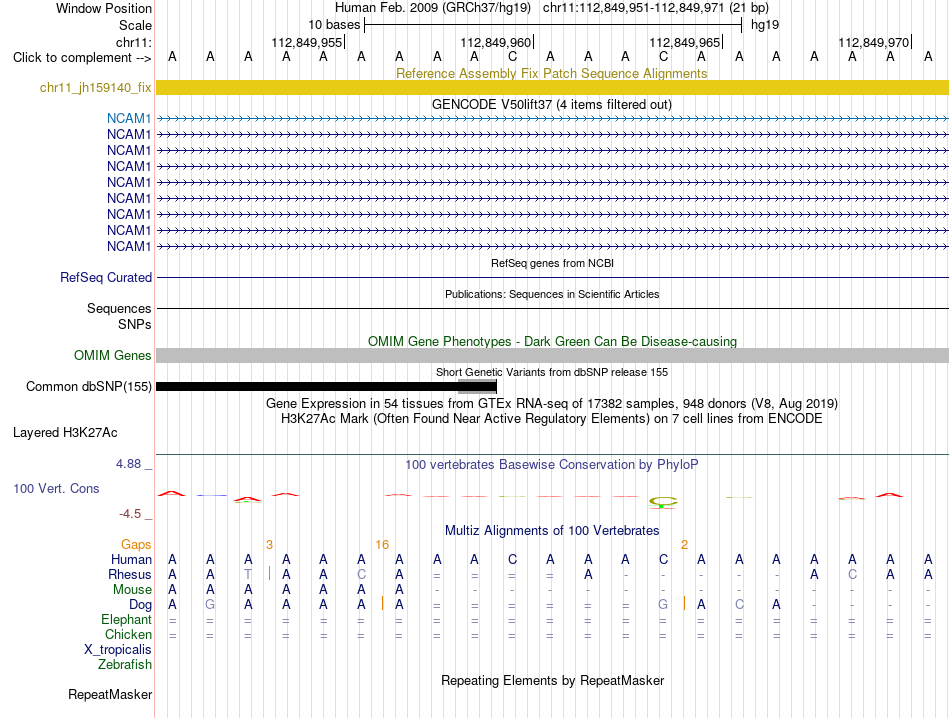This screenshot has width=950, height=718.
Task: Open the RefSeq Curated track label
Action: pyautogui.click(x=106, y=278)
